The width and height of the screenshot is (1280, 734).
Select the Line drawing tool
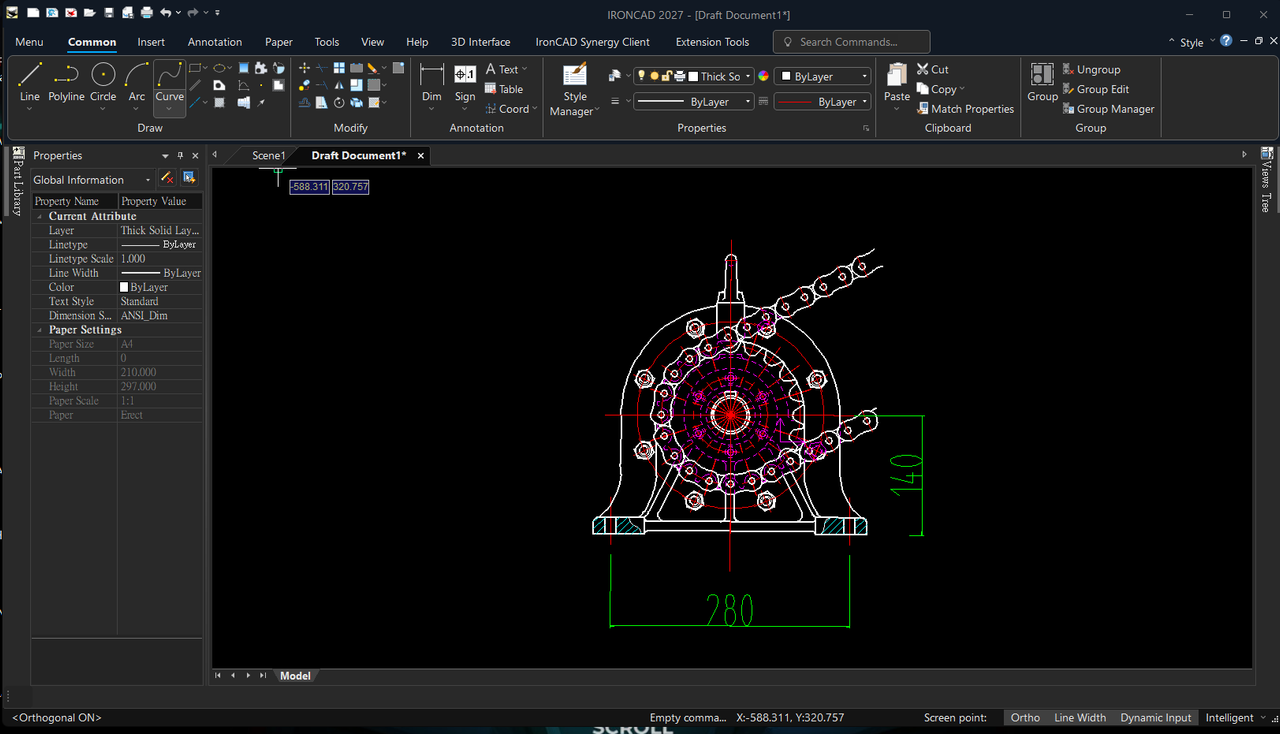(30, 82)
